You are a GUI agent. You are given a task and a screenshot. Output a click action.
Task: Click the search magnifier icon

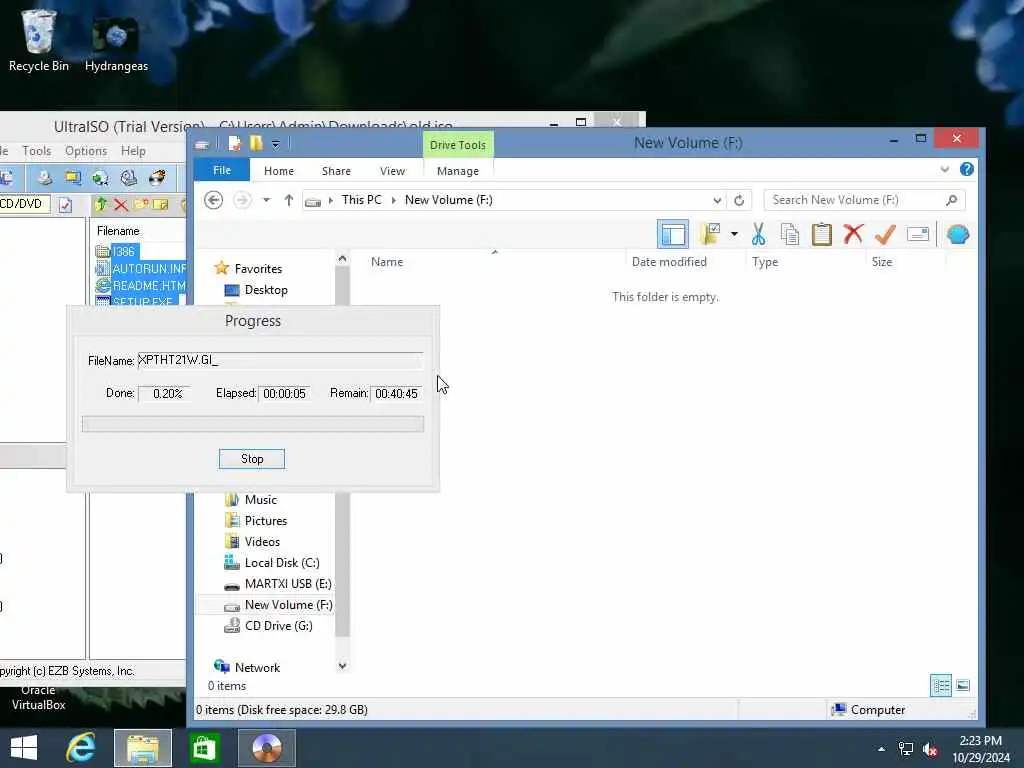point(952,200)
